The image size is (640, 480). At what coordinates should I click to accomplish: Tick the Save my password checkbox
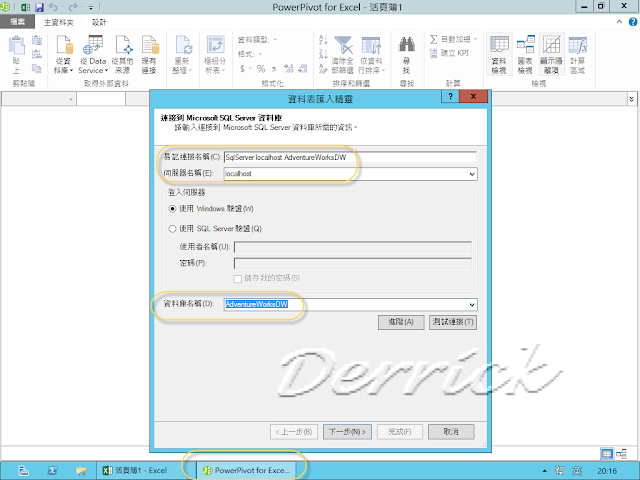point(238,279)
